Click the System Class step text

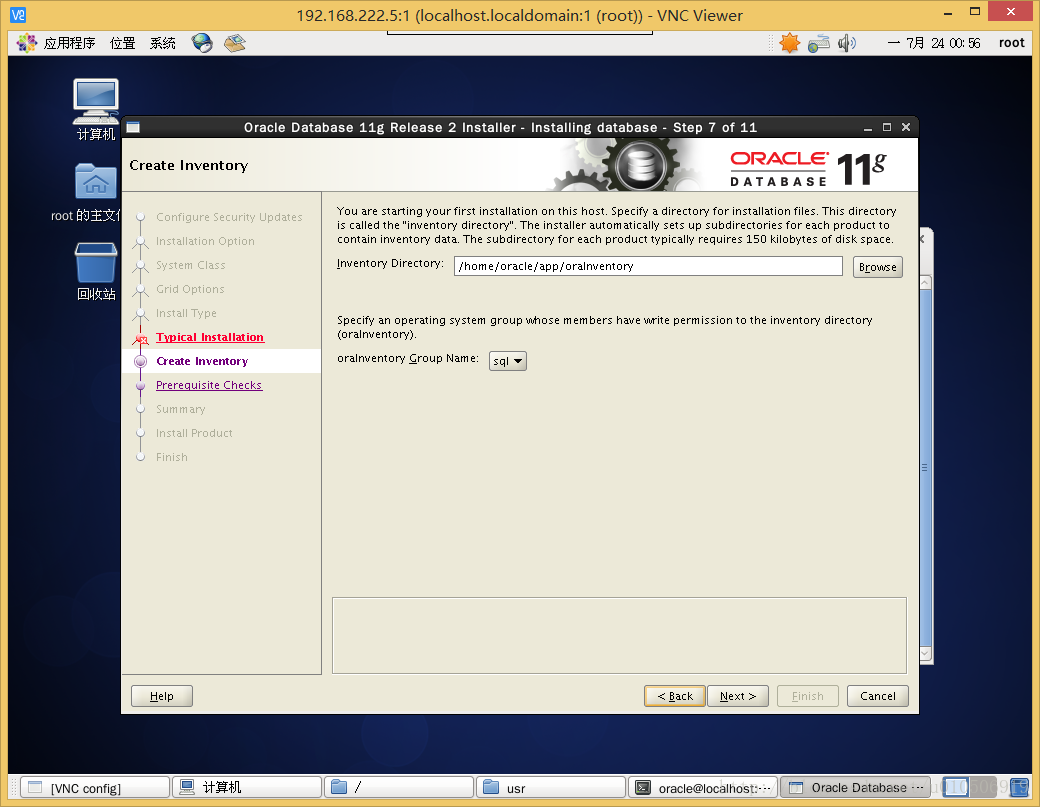[190, 265]
